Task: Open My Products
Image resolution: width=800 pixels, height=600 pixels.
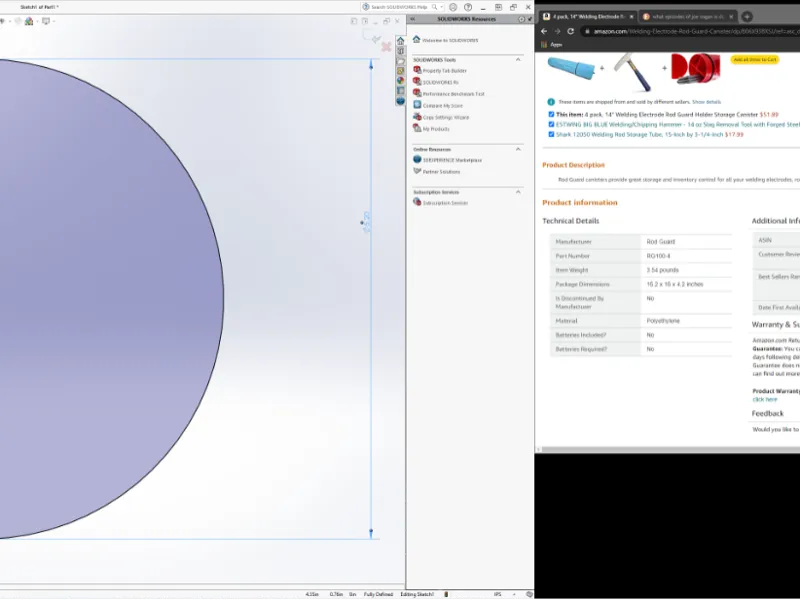Action: coord(432,129)
